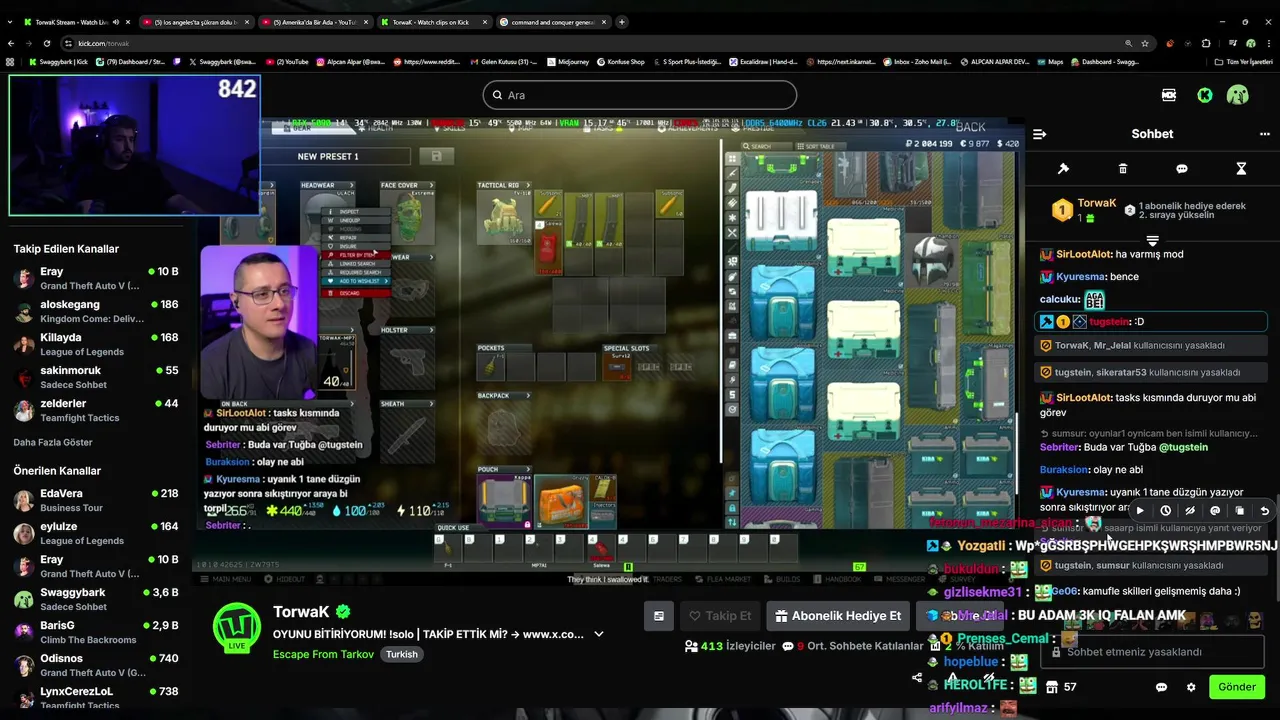Click the play icon in message hover toolbar

(1140, 511)
